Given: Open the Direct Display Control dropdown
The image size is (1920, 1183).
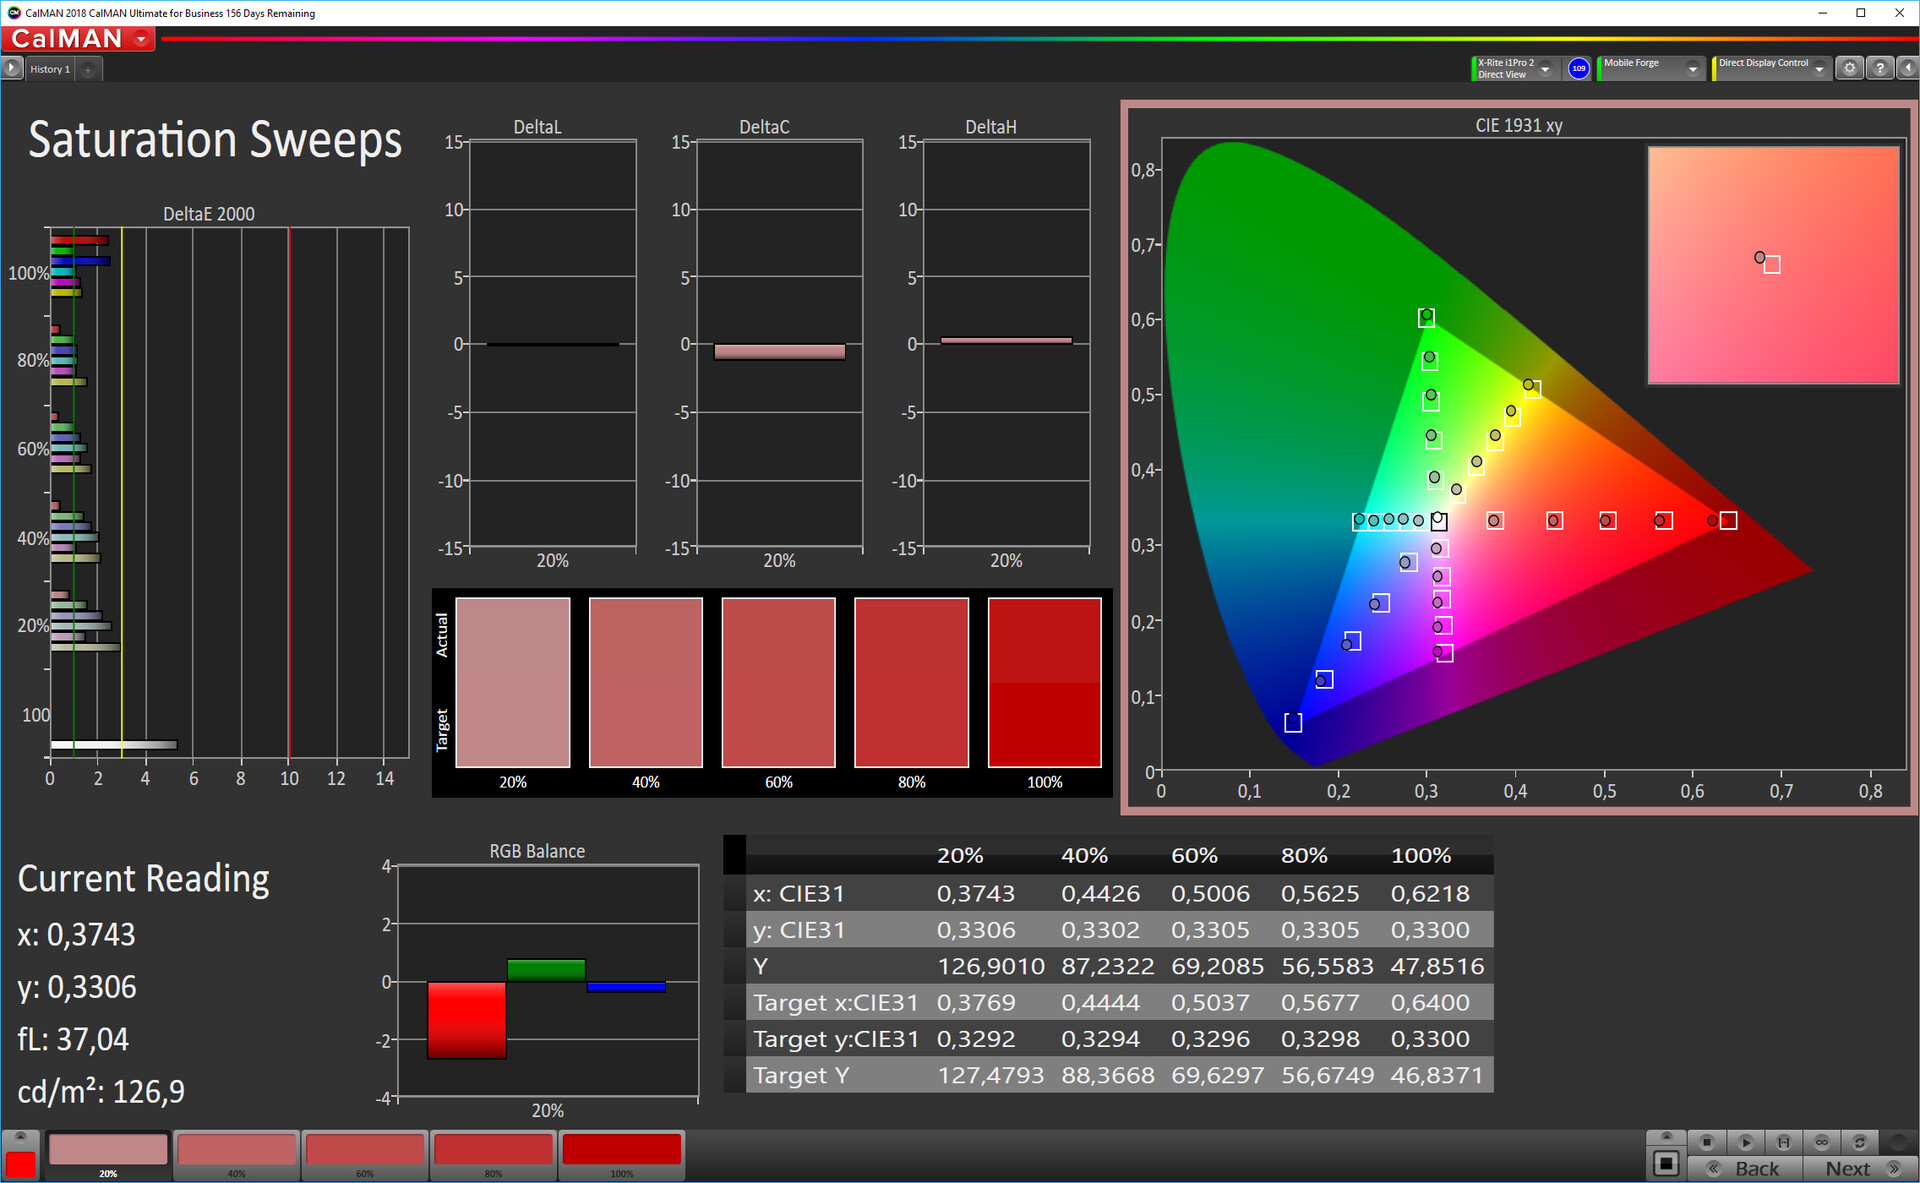Looking at the screenshot, I should [1819, 69].
